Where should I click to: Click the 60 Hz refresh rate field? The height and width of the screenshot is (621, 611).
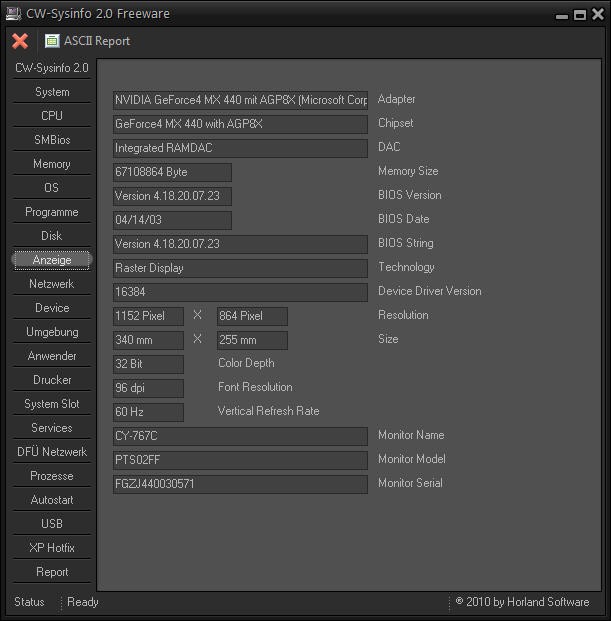(x=148, y=412)
